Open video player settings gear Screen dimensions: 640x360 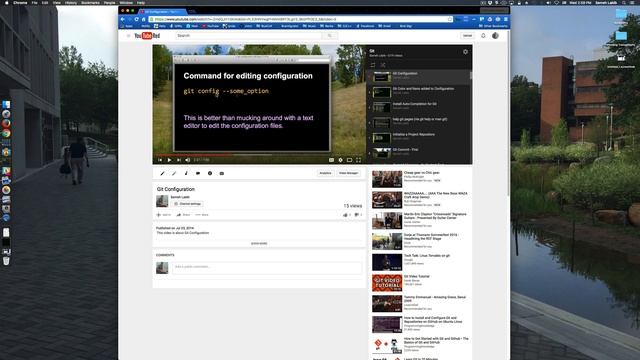pos(340,160)
